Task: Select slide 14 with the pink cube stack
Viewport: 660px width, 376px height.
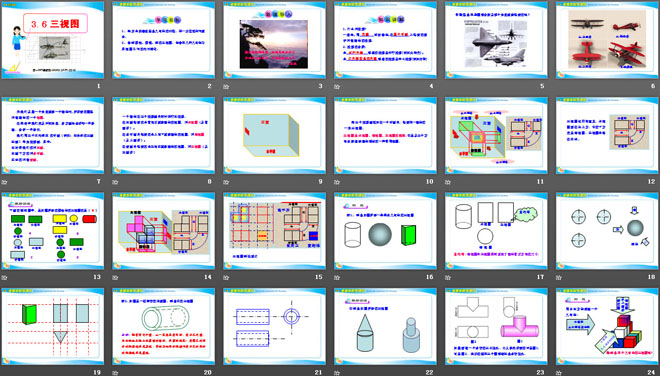Action: pyautogui.click(x=164, y=231)
